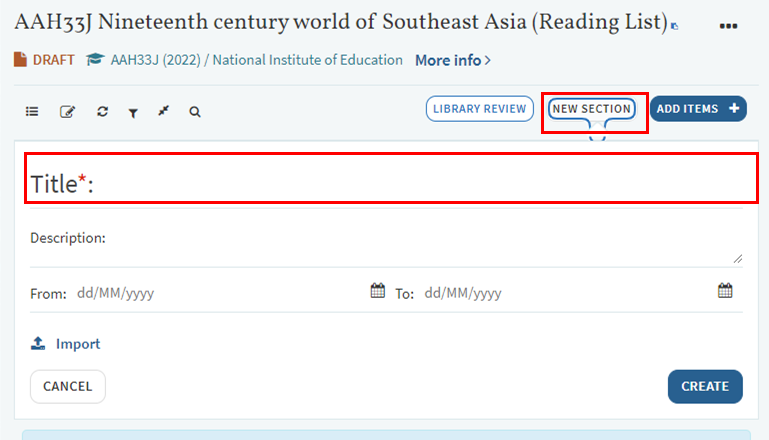Open the table of contents list icon

(x=34, y=112)
